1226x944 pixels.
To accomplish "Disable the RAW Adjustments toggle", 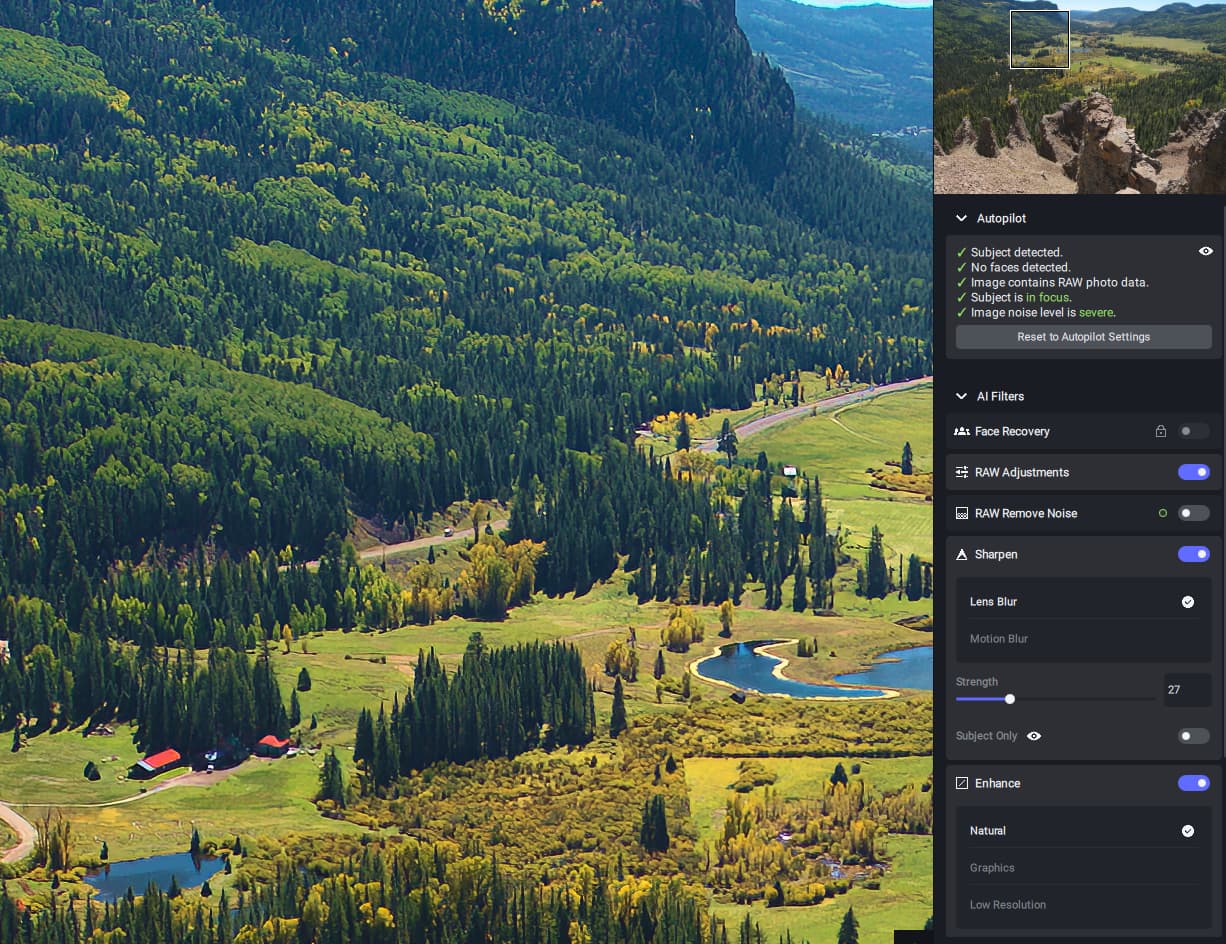I will (1193, 472).
